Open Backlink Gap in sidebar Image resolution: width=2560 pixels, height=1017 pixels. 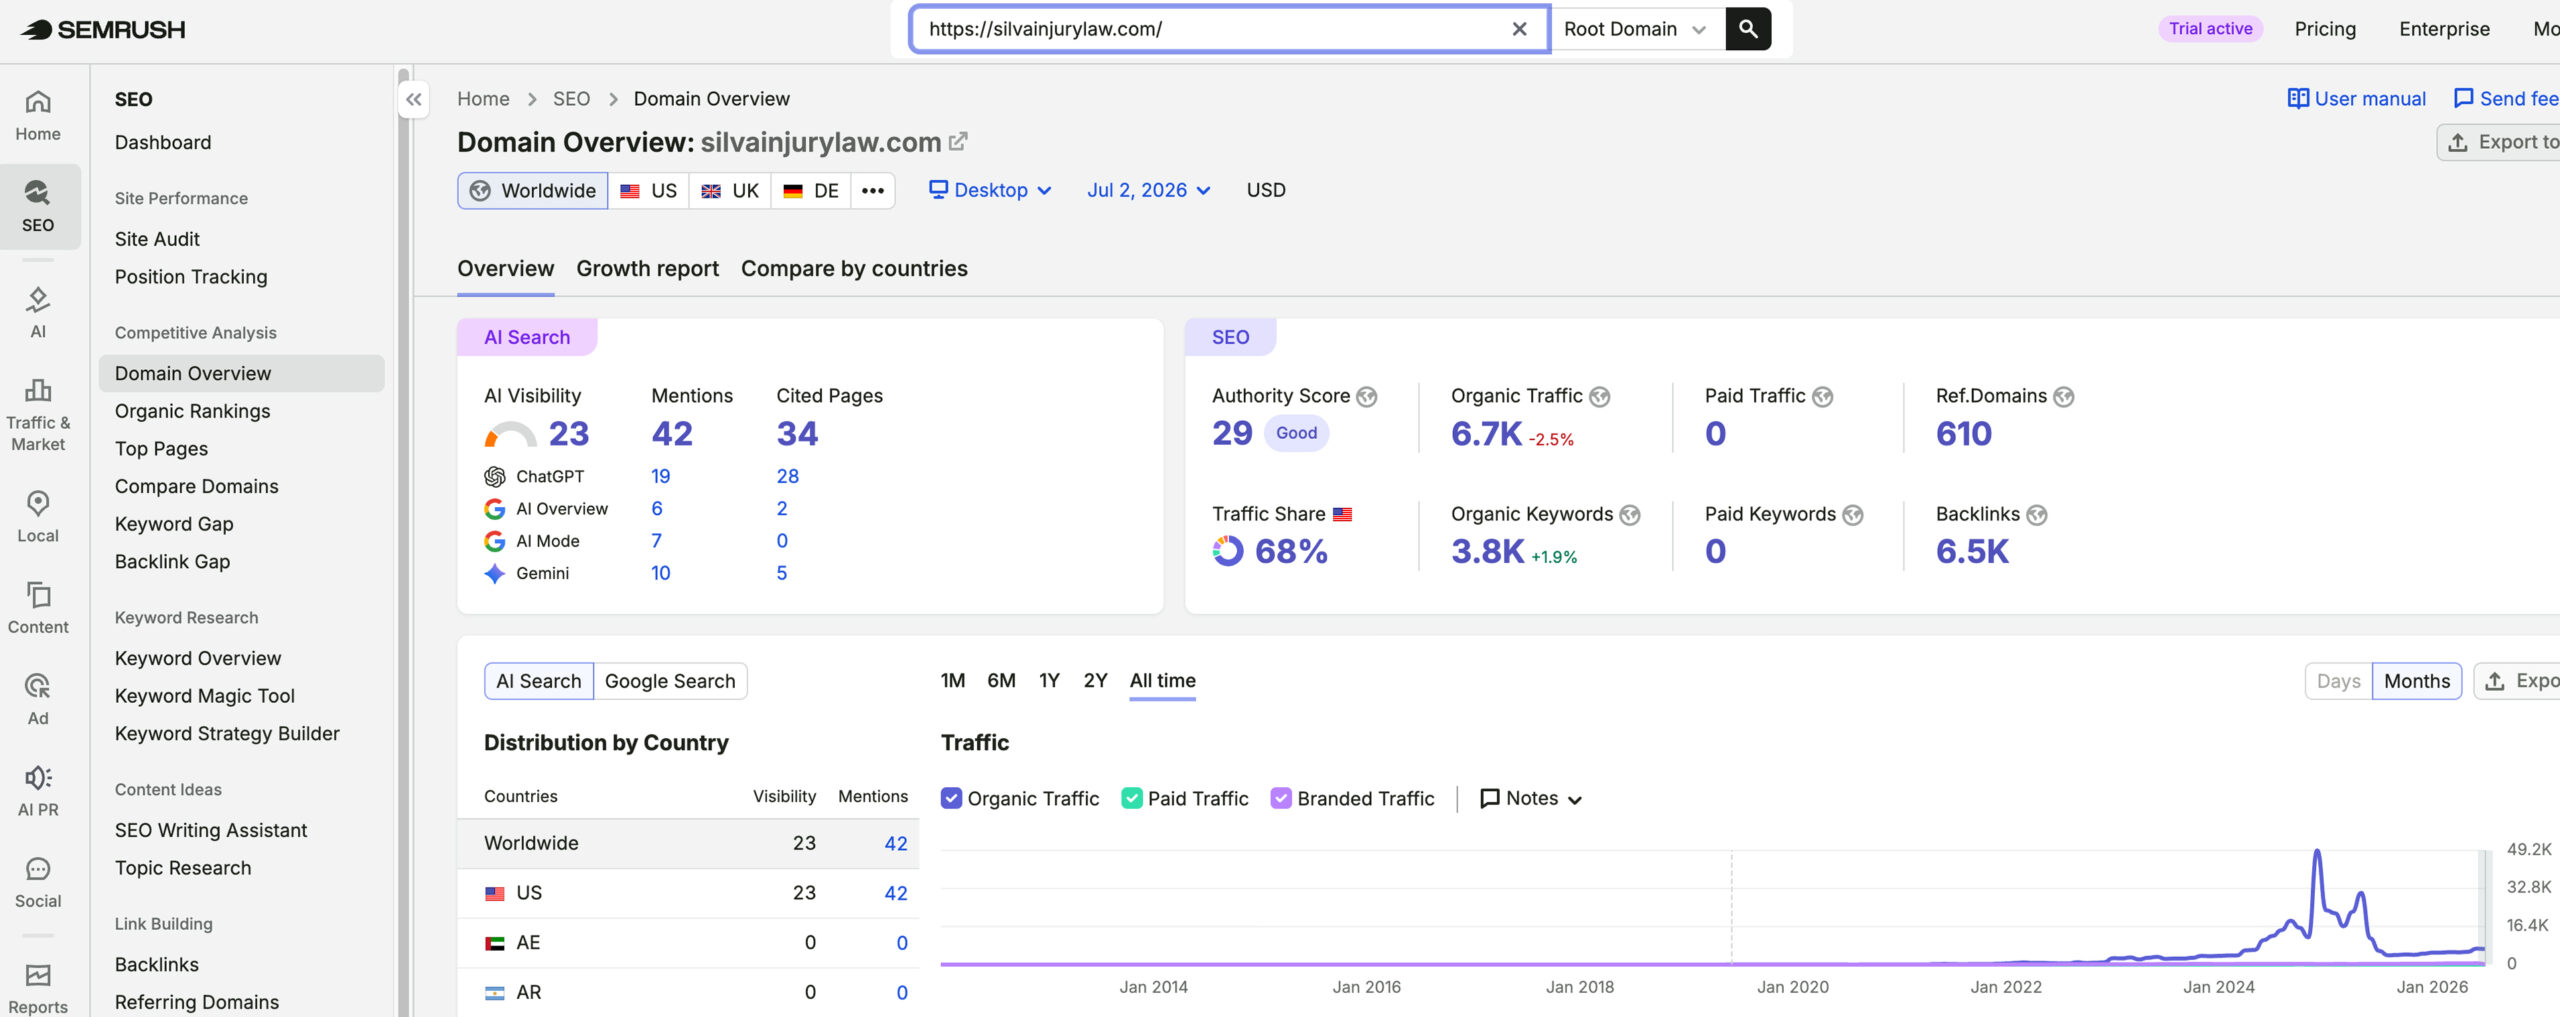coord(172,562)
